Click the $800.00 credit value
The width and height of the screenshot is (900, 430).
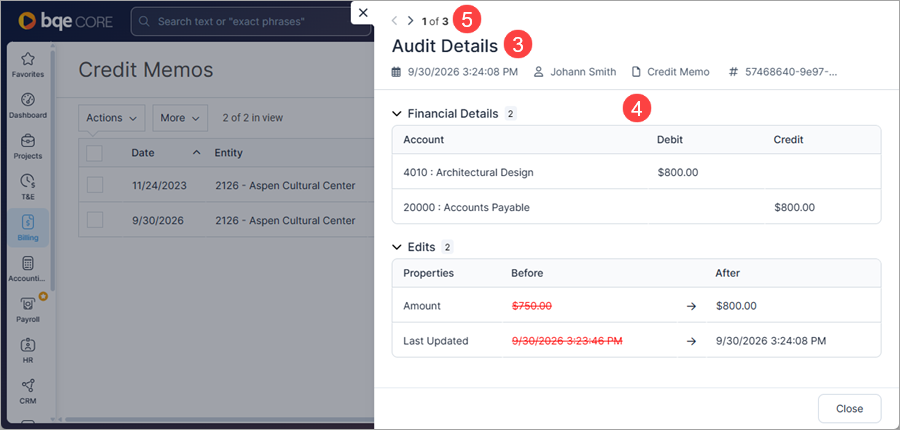pyautogui.click(x=794, y=207)
